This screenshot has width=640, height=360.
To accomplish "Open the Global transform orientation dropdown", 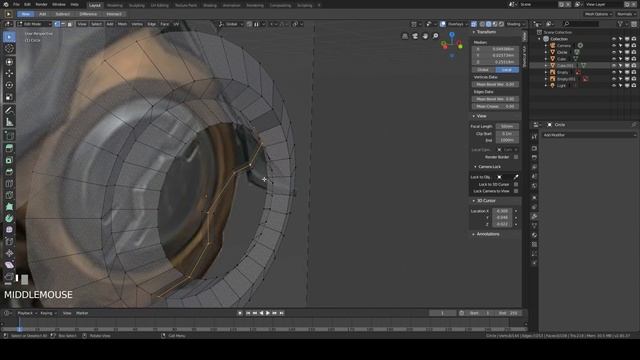I will (x=231, y=24).
